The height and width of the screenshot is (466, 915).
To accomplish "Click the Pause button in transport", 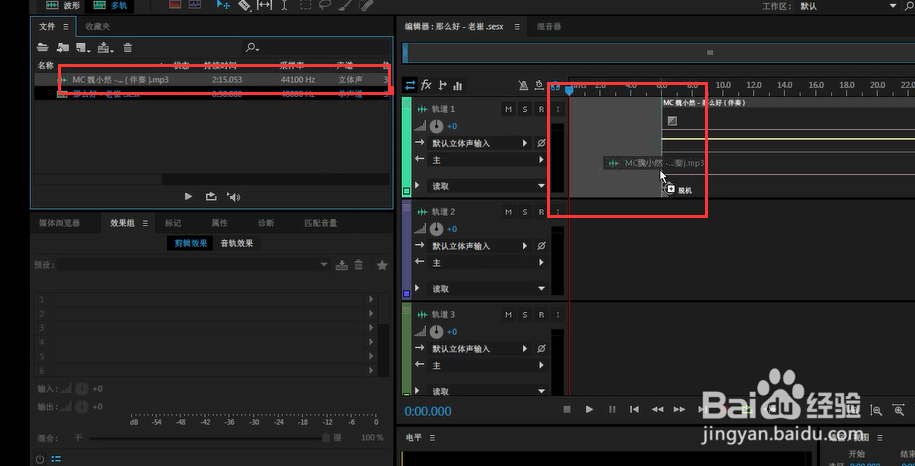I will click(612, 409).
